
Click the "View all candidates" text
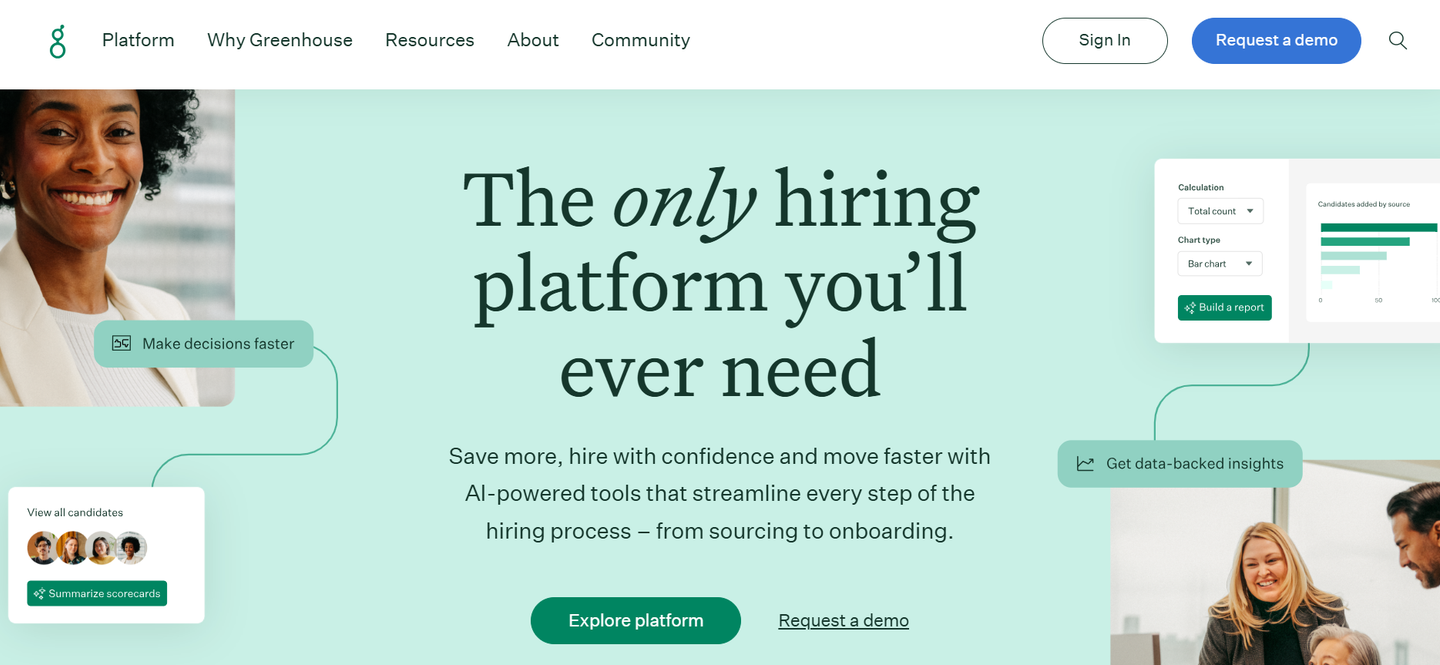75,513
